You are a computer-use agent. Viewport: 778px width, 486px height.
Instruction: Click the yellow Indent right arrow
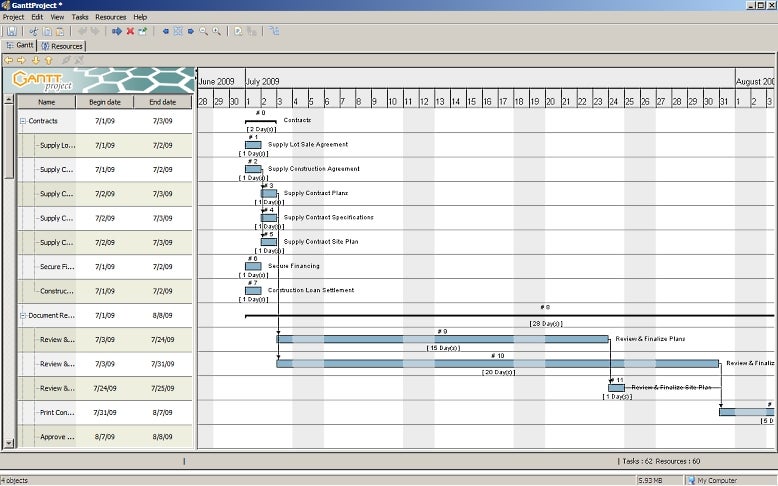coord(21,60)
